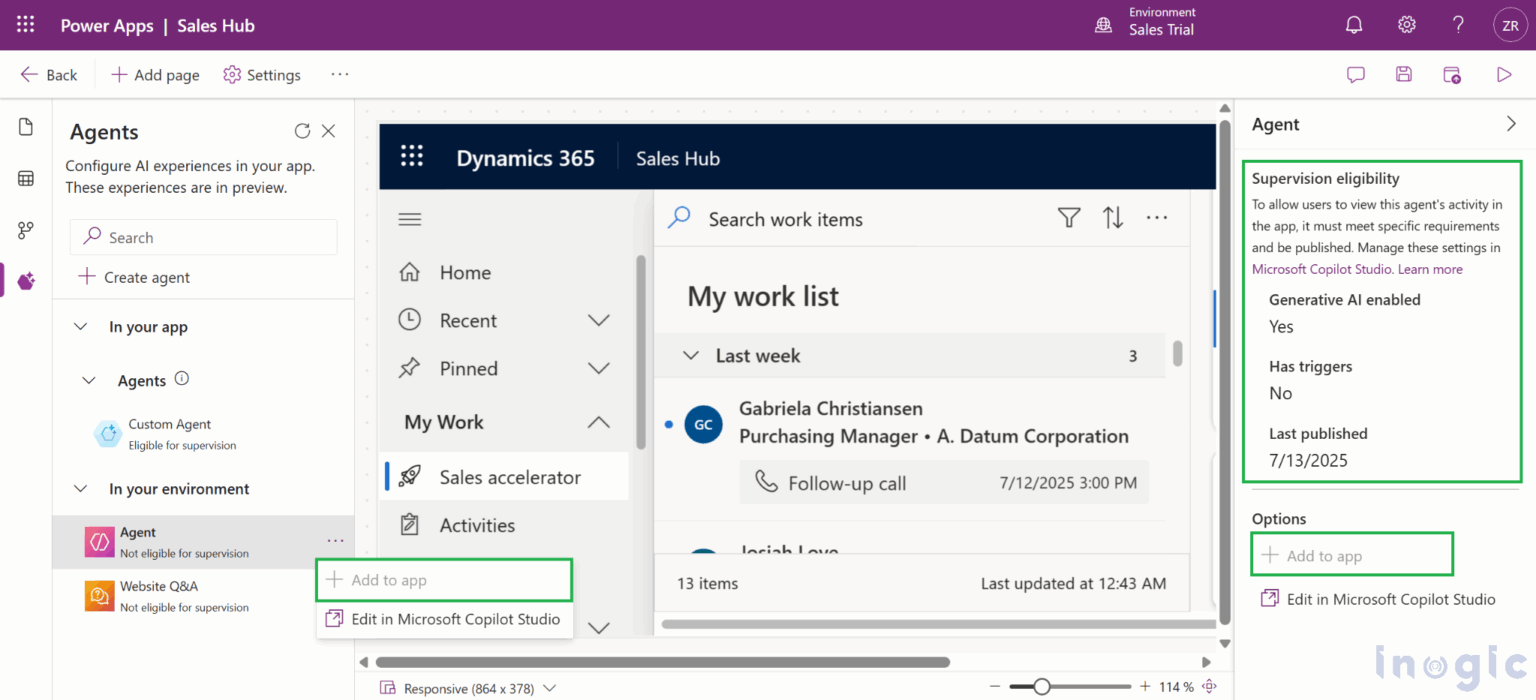Open the Data panel from the sidebar
This screenshot has width=1536, height=700.
click(25, 178)
